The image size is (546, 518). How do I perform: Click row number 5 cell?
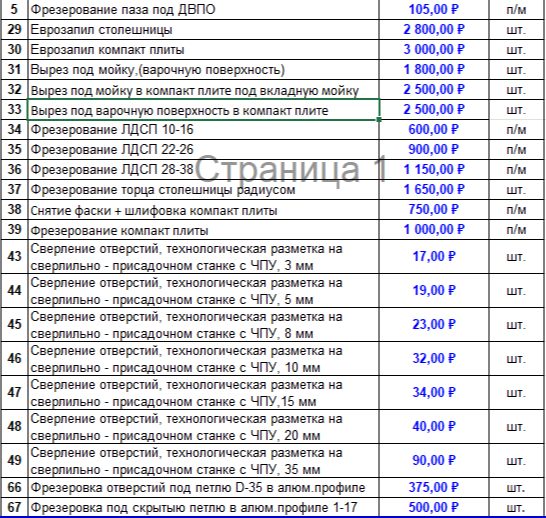point(14,9)
